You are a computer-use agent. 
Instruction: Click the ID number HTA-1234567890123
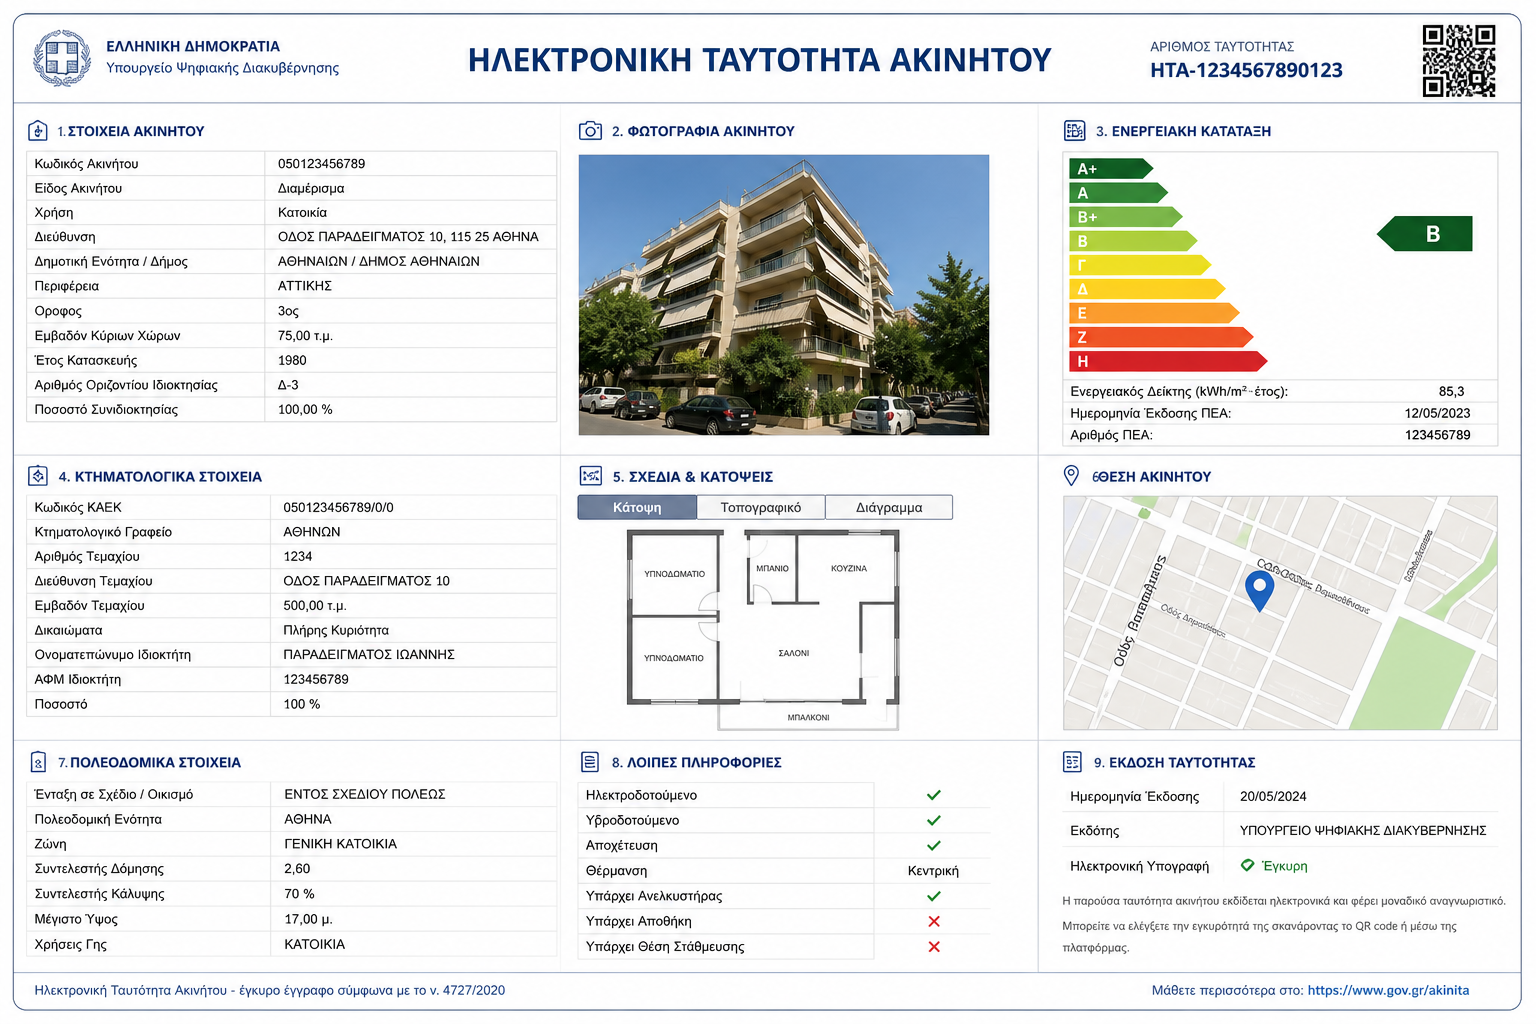point(1246,70)
